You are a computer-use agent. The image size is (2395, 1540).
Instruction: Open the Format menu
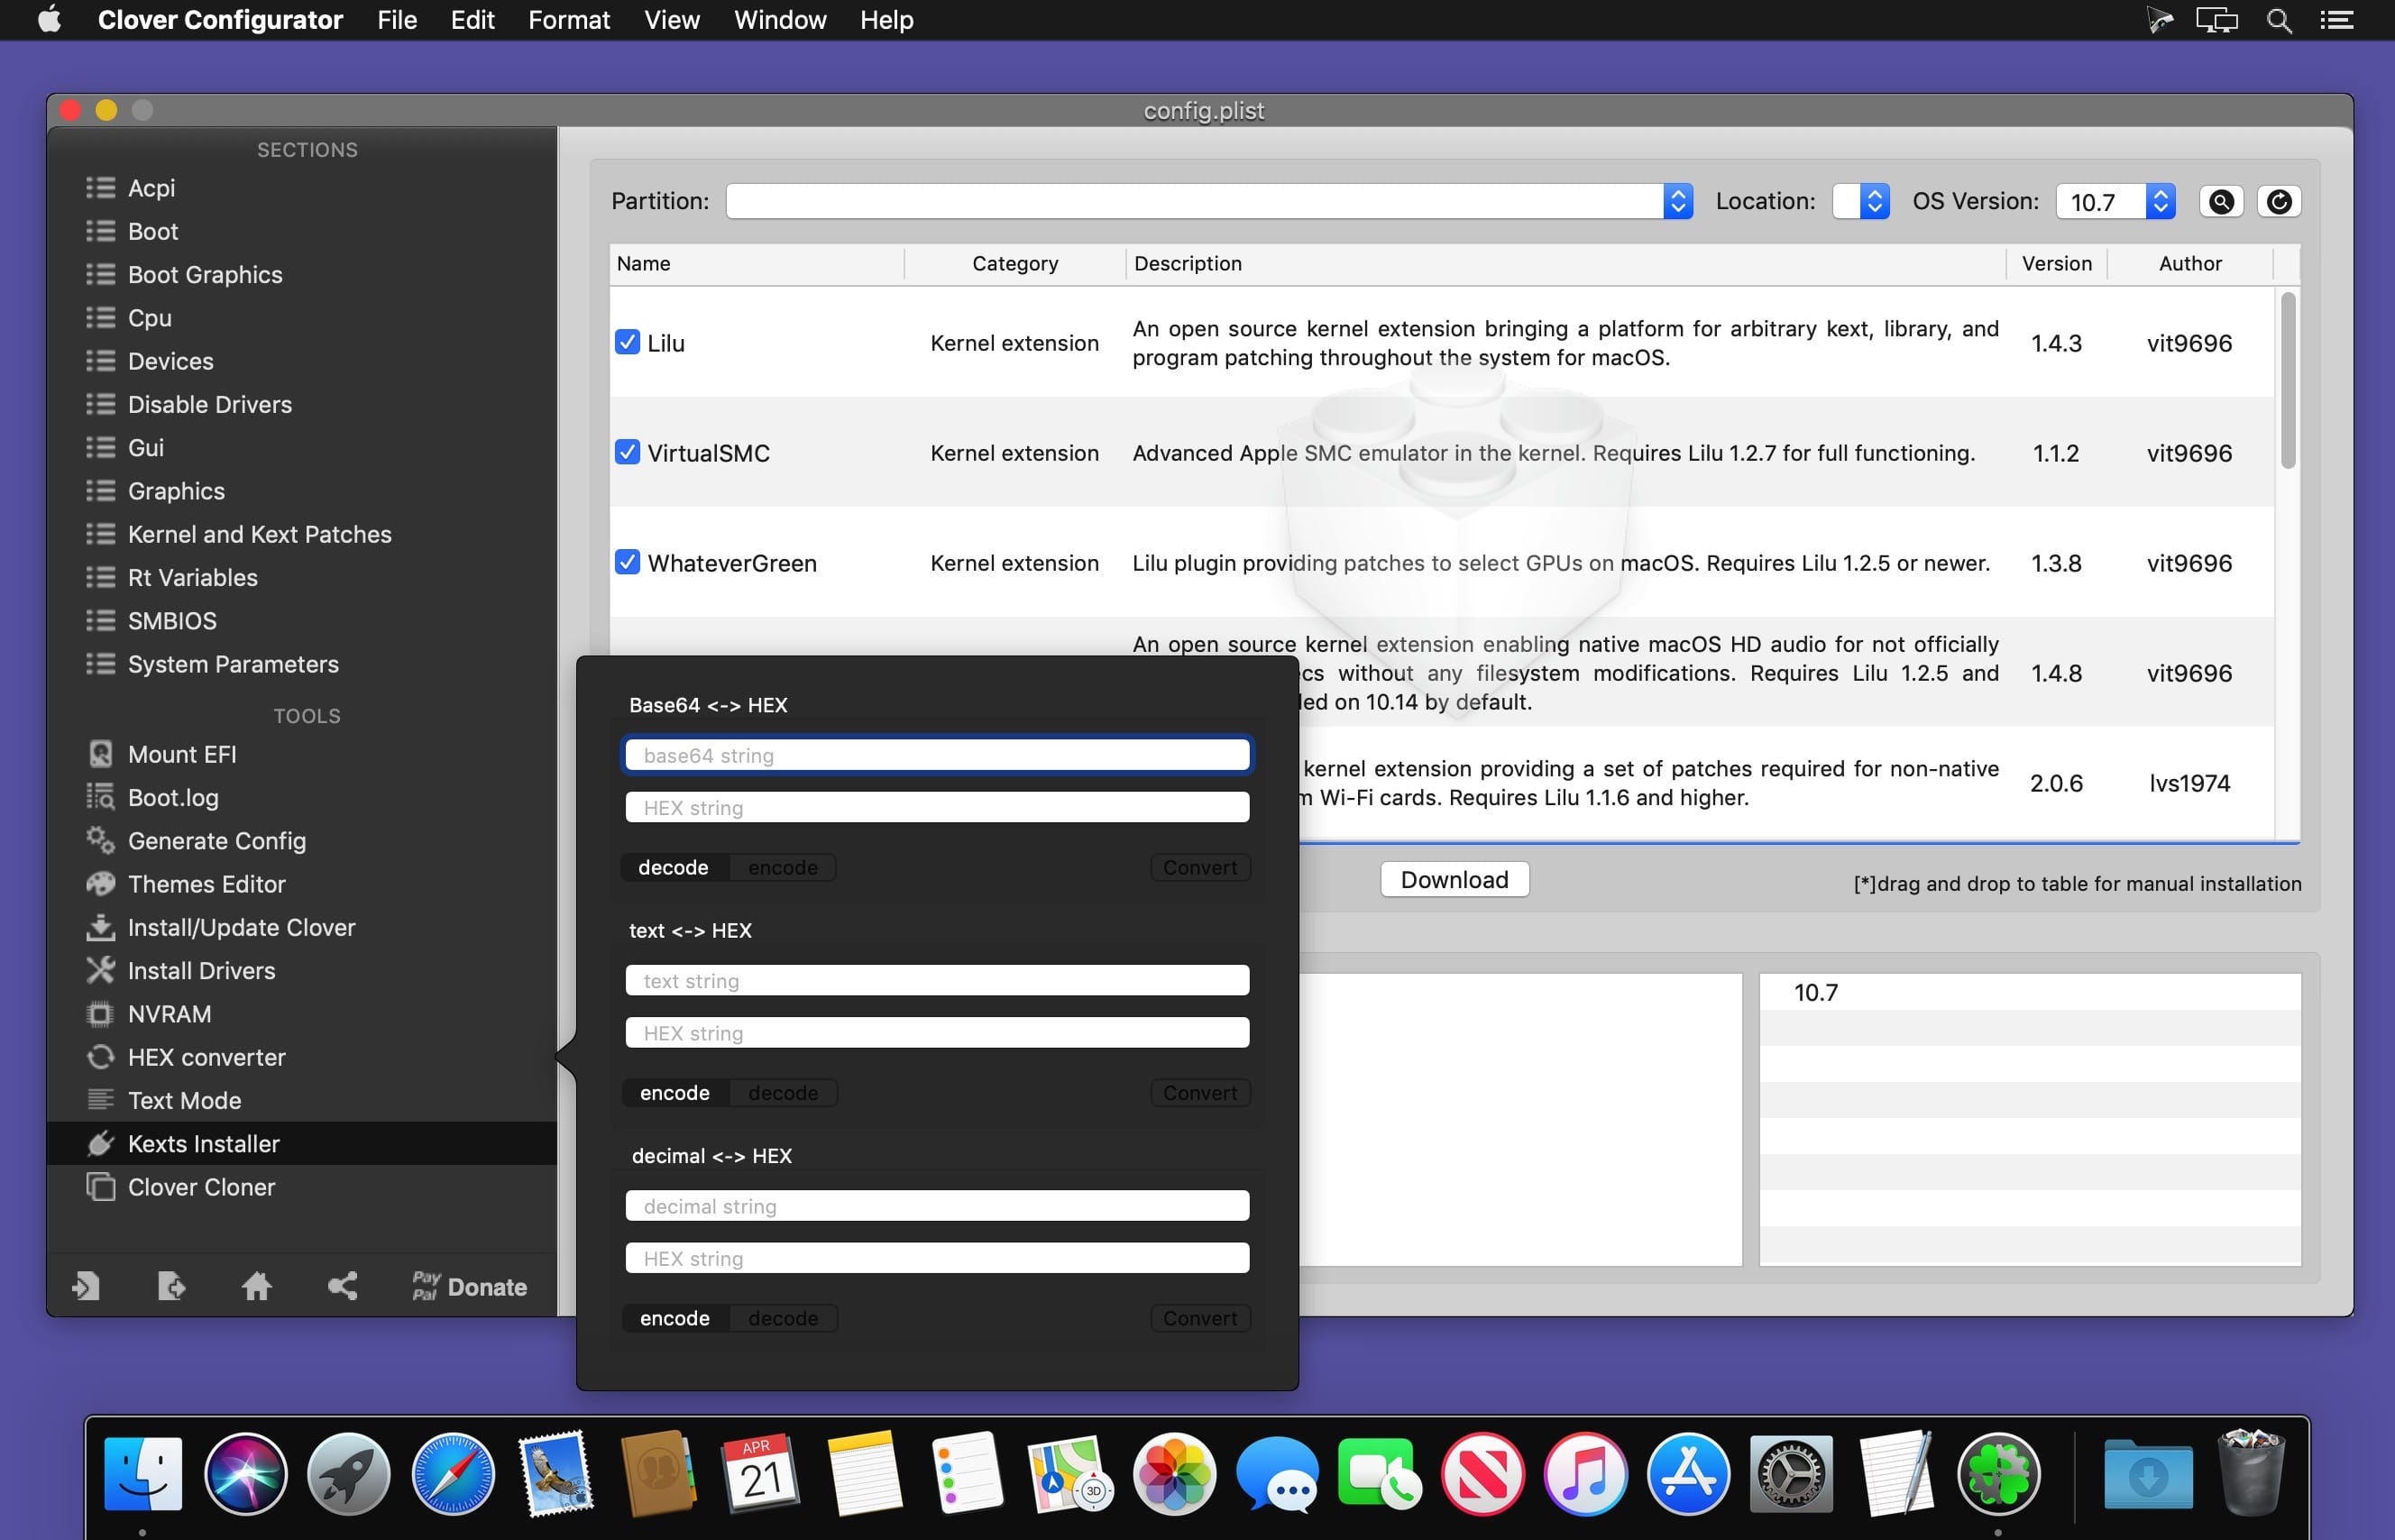pyautogui.click(x=569, y=21)
